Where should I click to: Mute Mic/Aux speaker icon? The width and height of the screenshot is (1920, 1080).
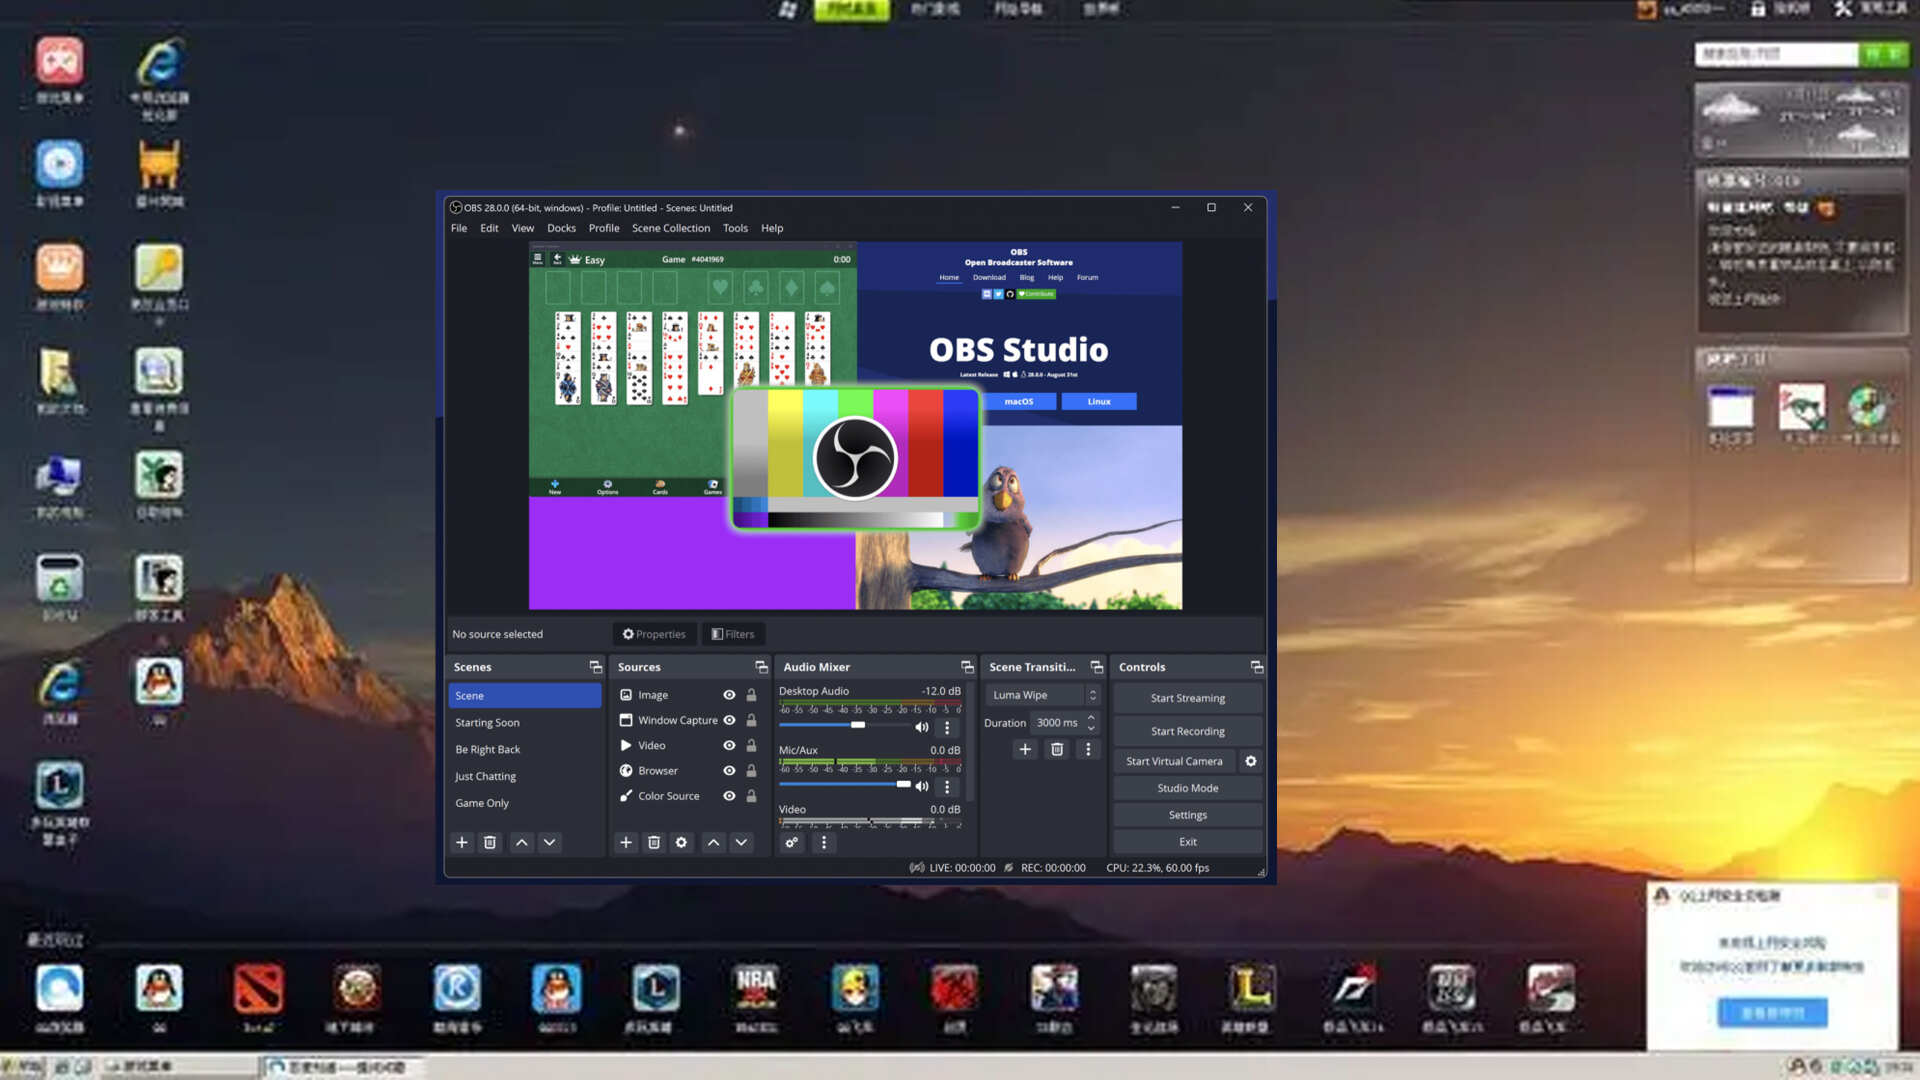coord(922,786)
